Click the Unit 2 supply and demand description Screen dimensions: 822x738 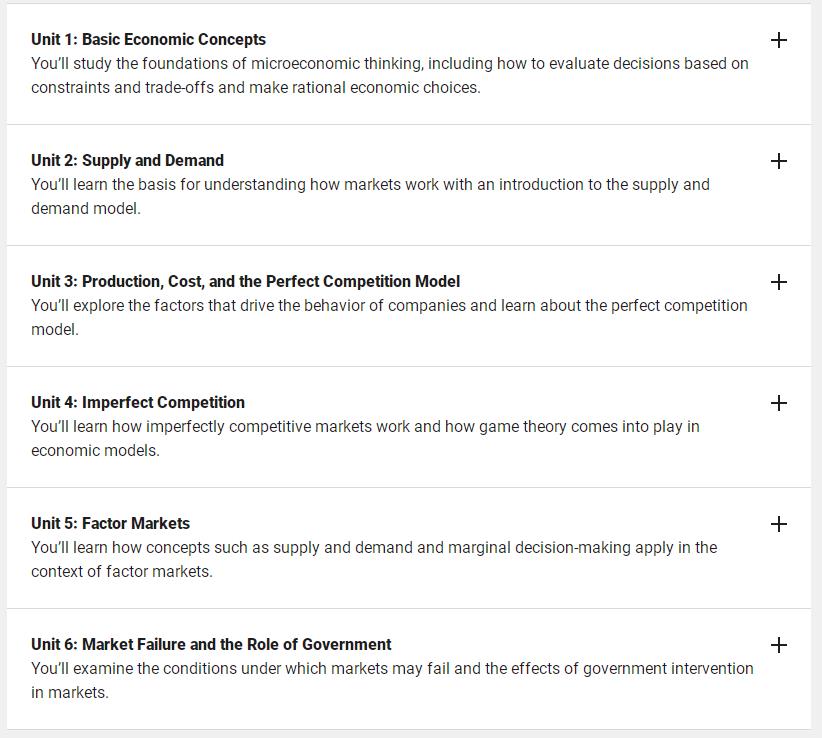tap(370, 197)
